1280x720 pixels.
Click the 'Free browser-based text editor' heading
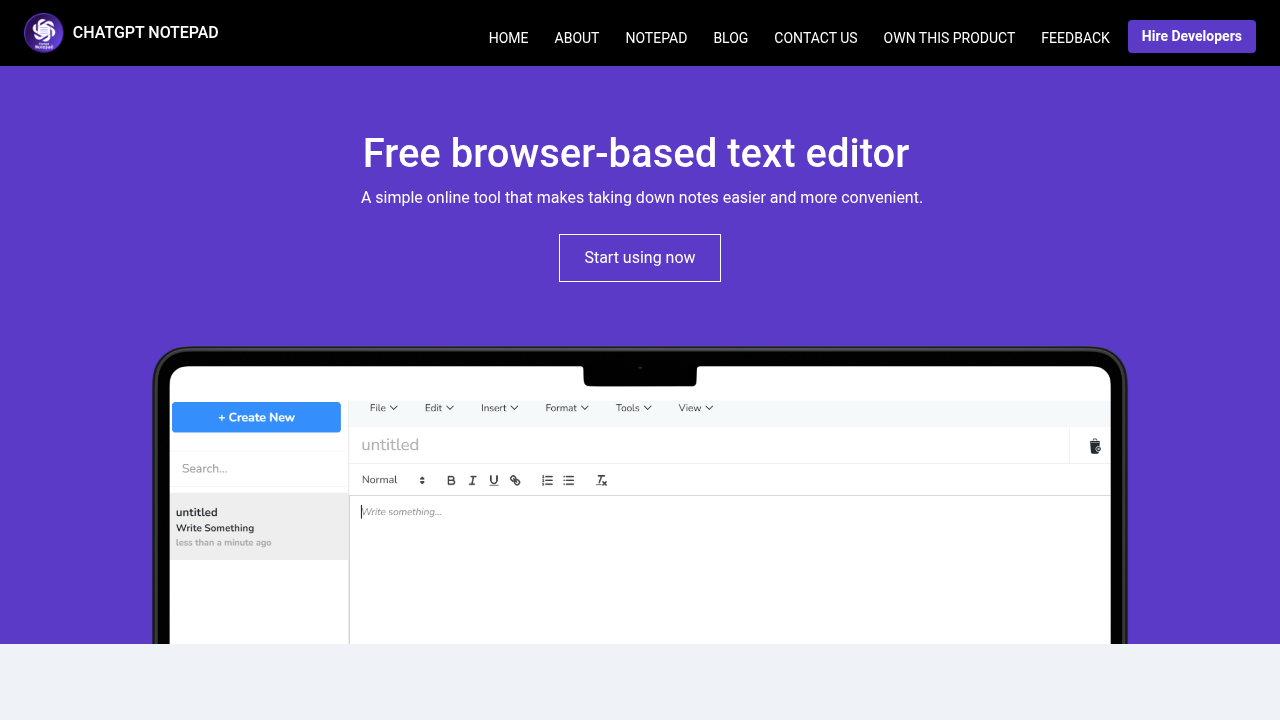click(636, 154)
